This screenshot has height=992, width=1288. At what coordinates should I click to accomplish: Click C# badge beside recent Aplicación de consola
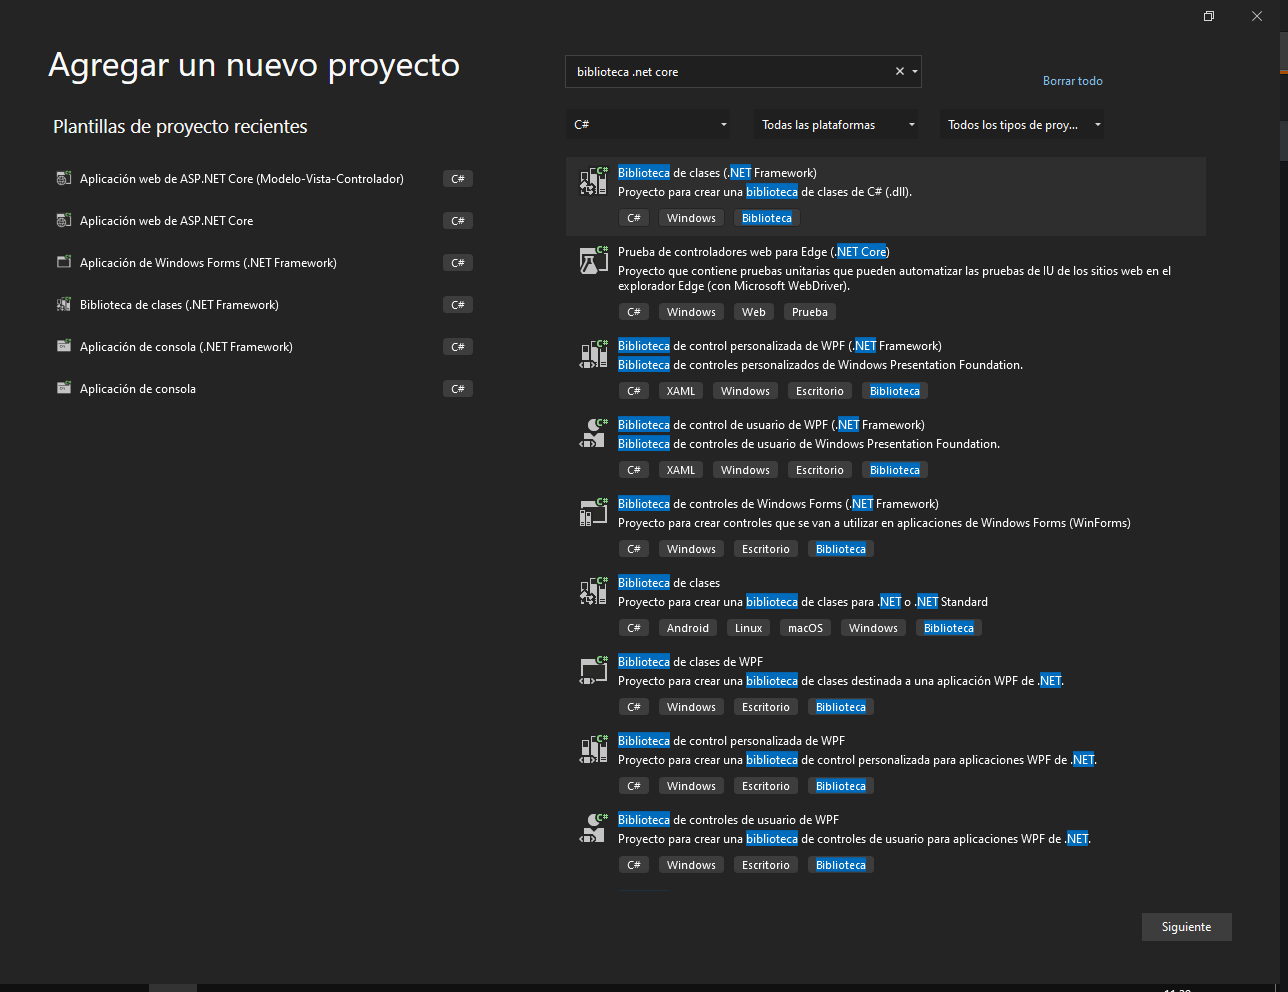coord(458,389)
